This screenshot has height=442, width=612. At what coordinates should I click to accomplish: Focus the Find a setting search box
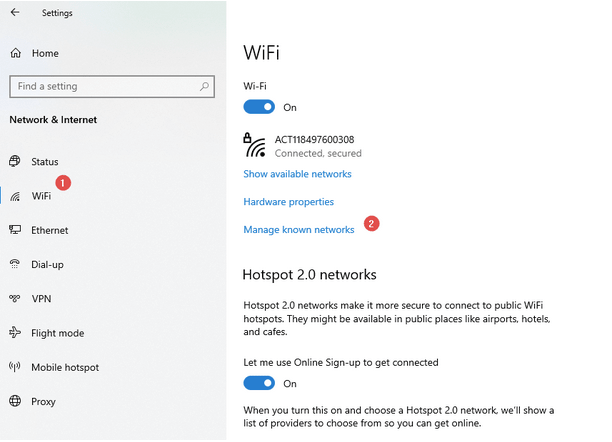(x=112, y=86)
